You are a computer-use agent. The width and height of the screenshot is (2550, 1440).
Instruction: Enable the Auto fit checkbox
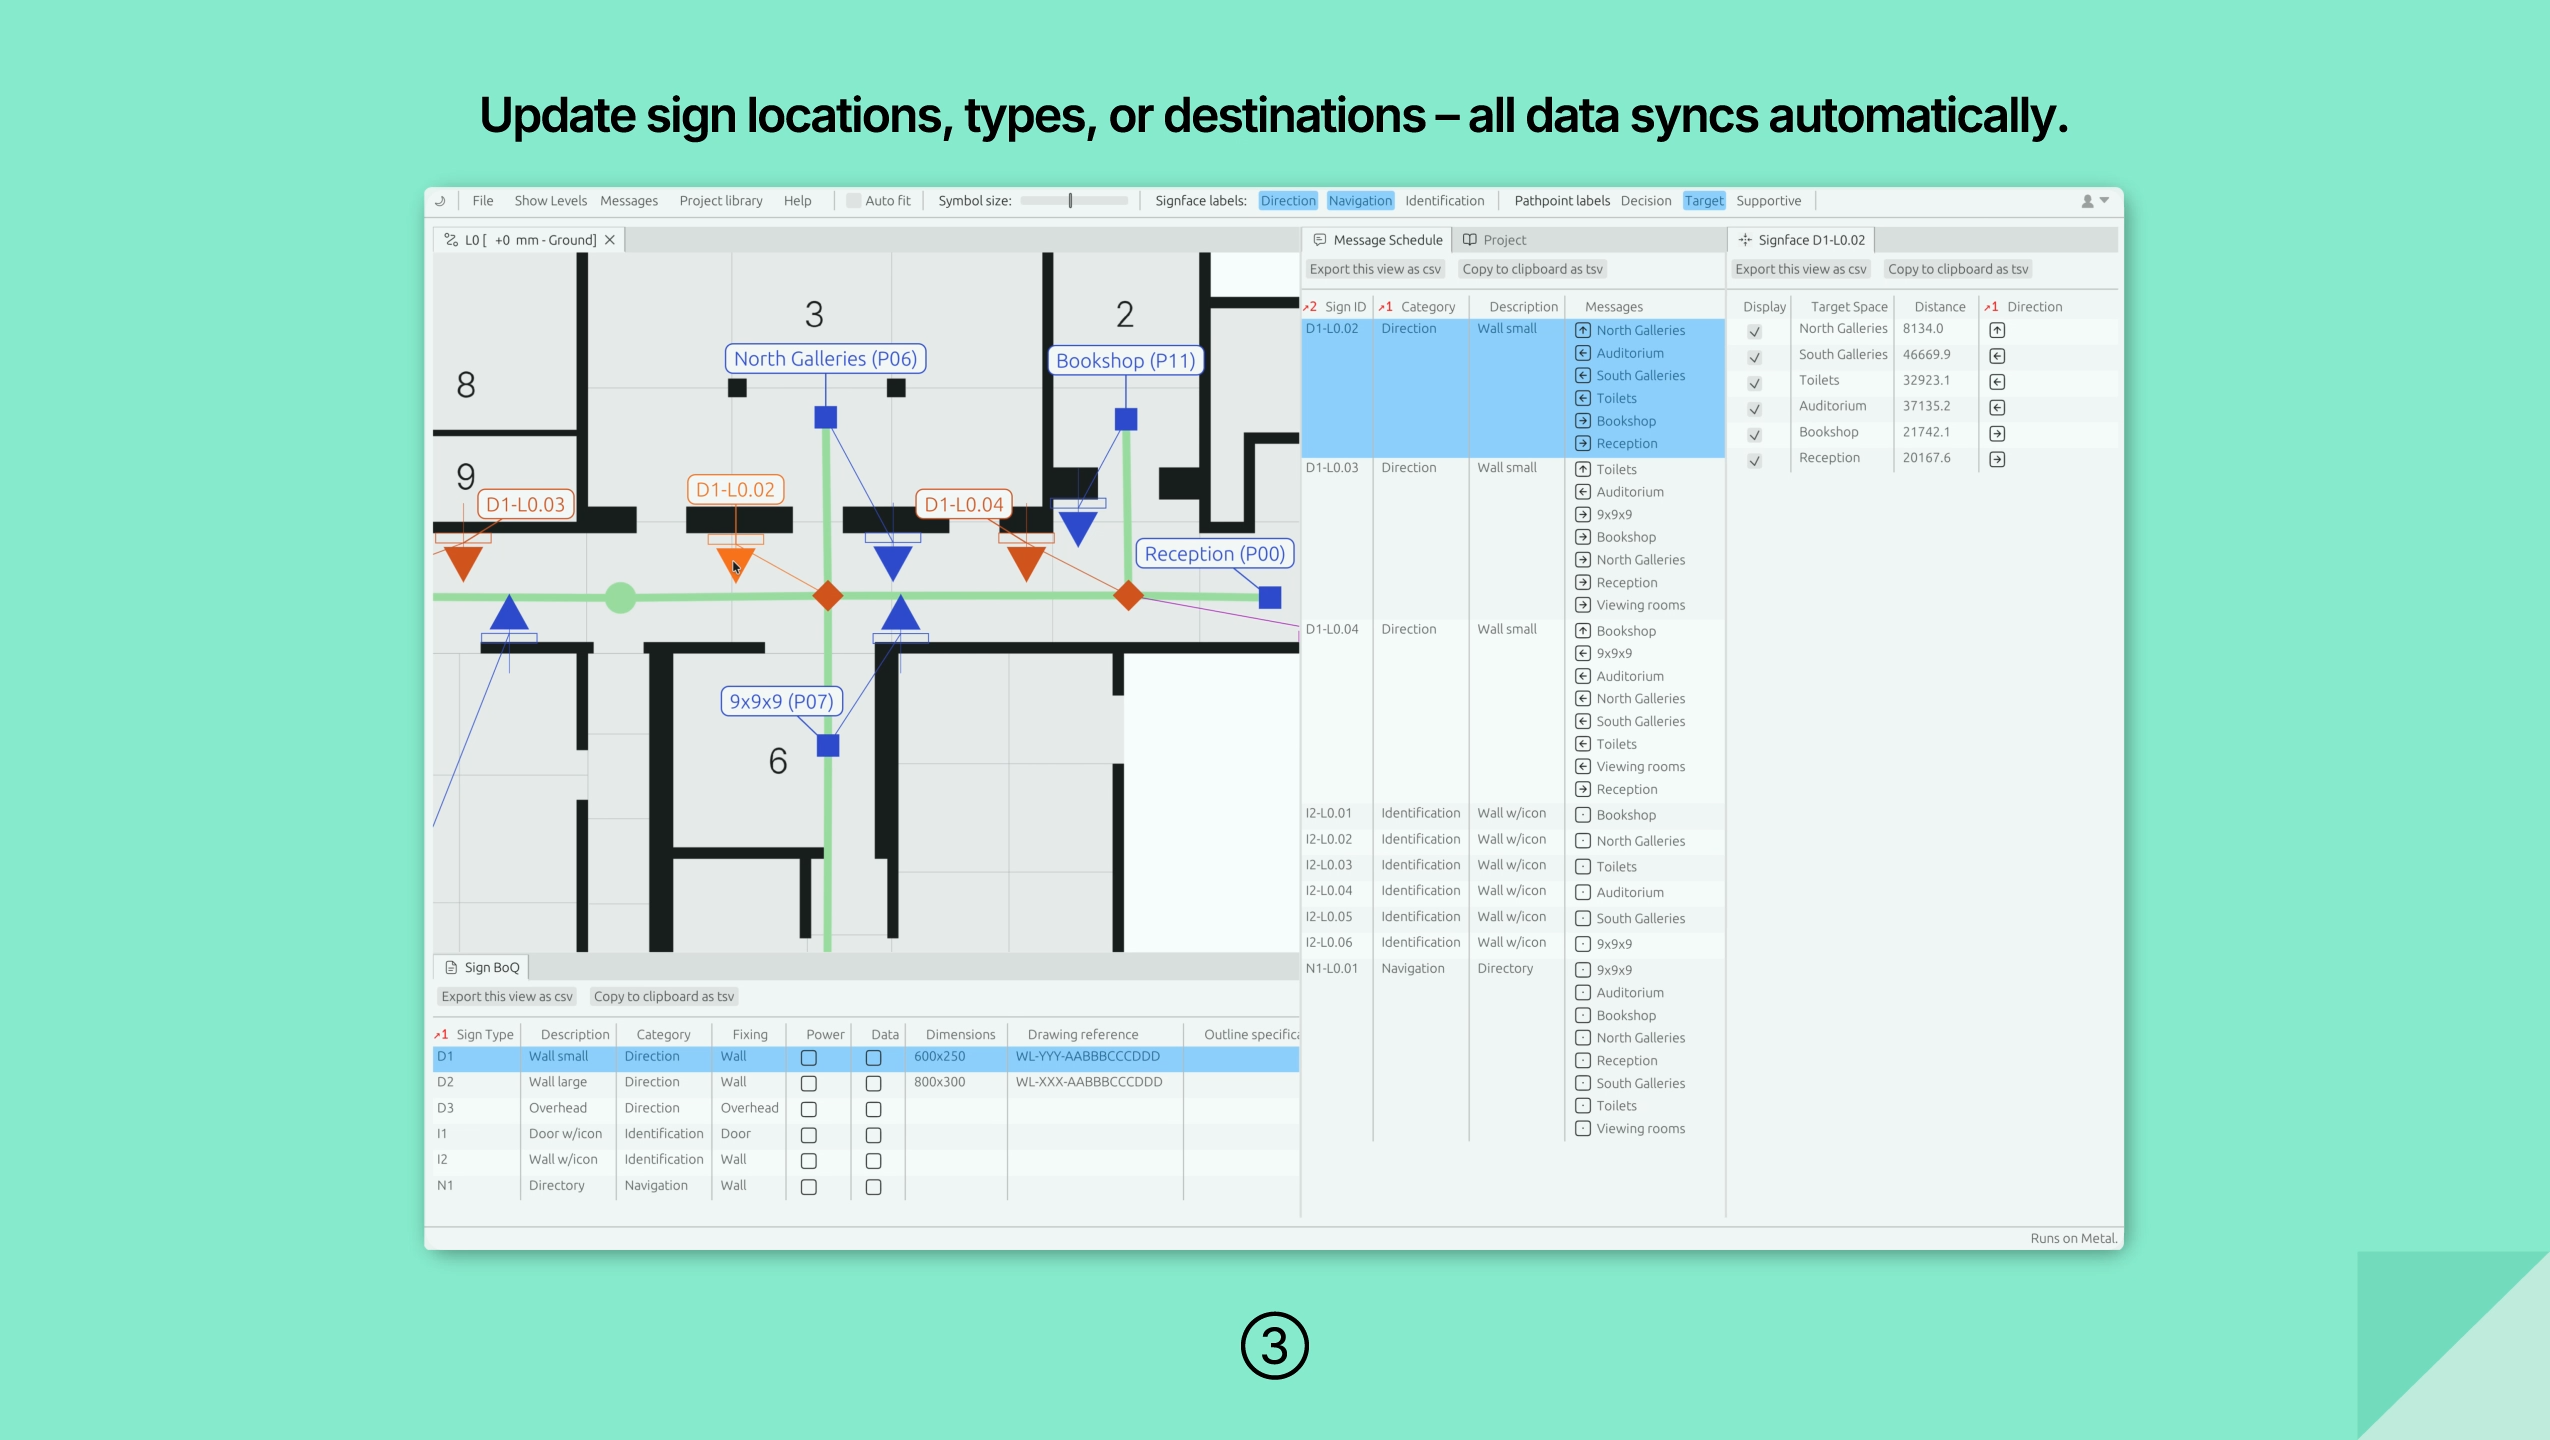point(852,200)
